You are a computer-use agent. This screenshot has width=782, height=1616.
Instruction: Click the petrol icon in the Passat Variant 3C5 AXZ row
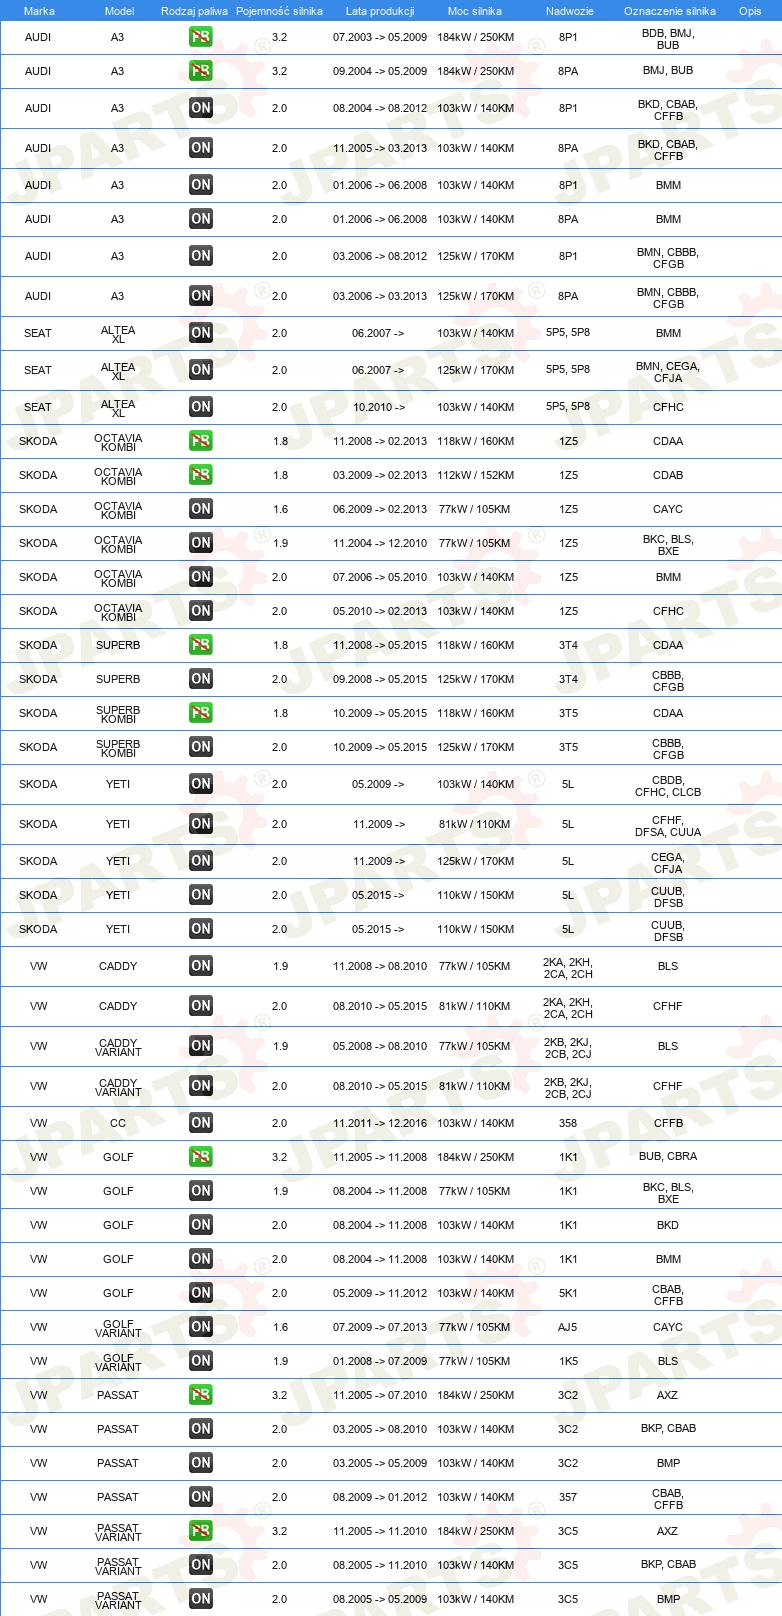point(201,1531)
